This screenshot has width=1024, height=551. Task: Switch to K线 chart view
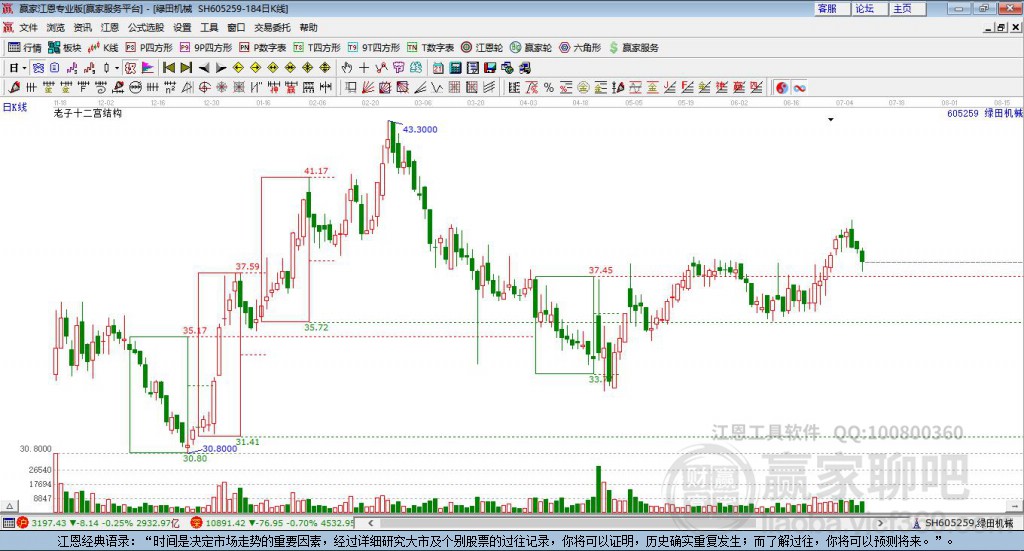(x=103, y=48)
